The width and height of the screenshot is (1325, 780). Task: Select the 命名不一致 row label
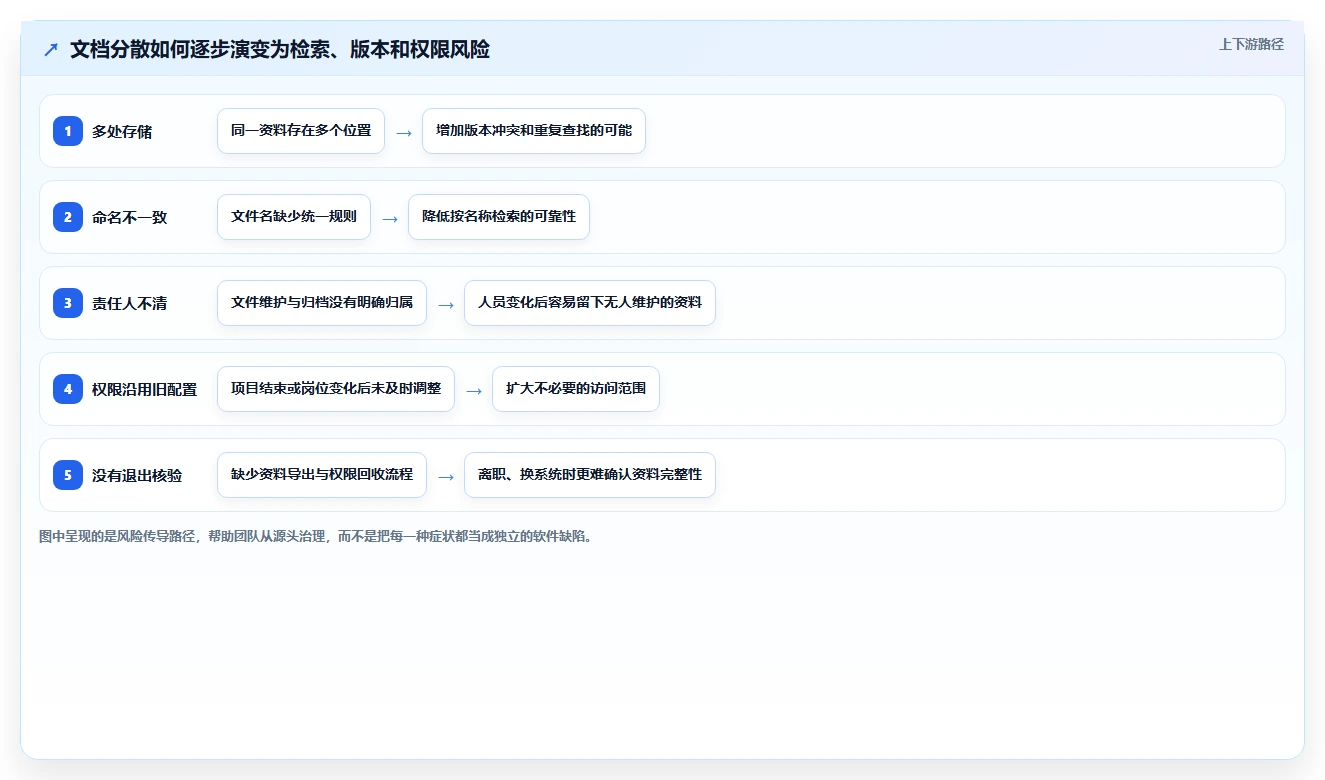pos(129,217)
